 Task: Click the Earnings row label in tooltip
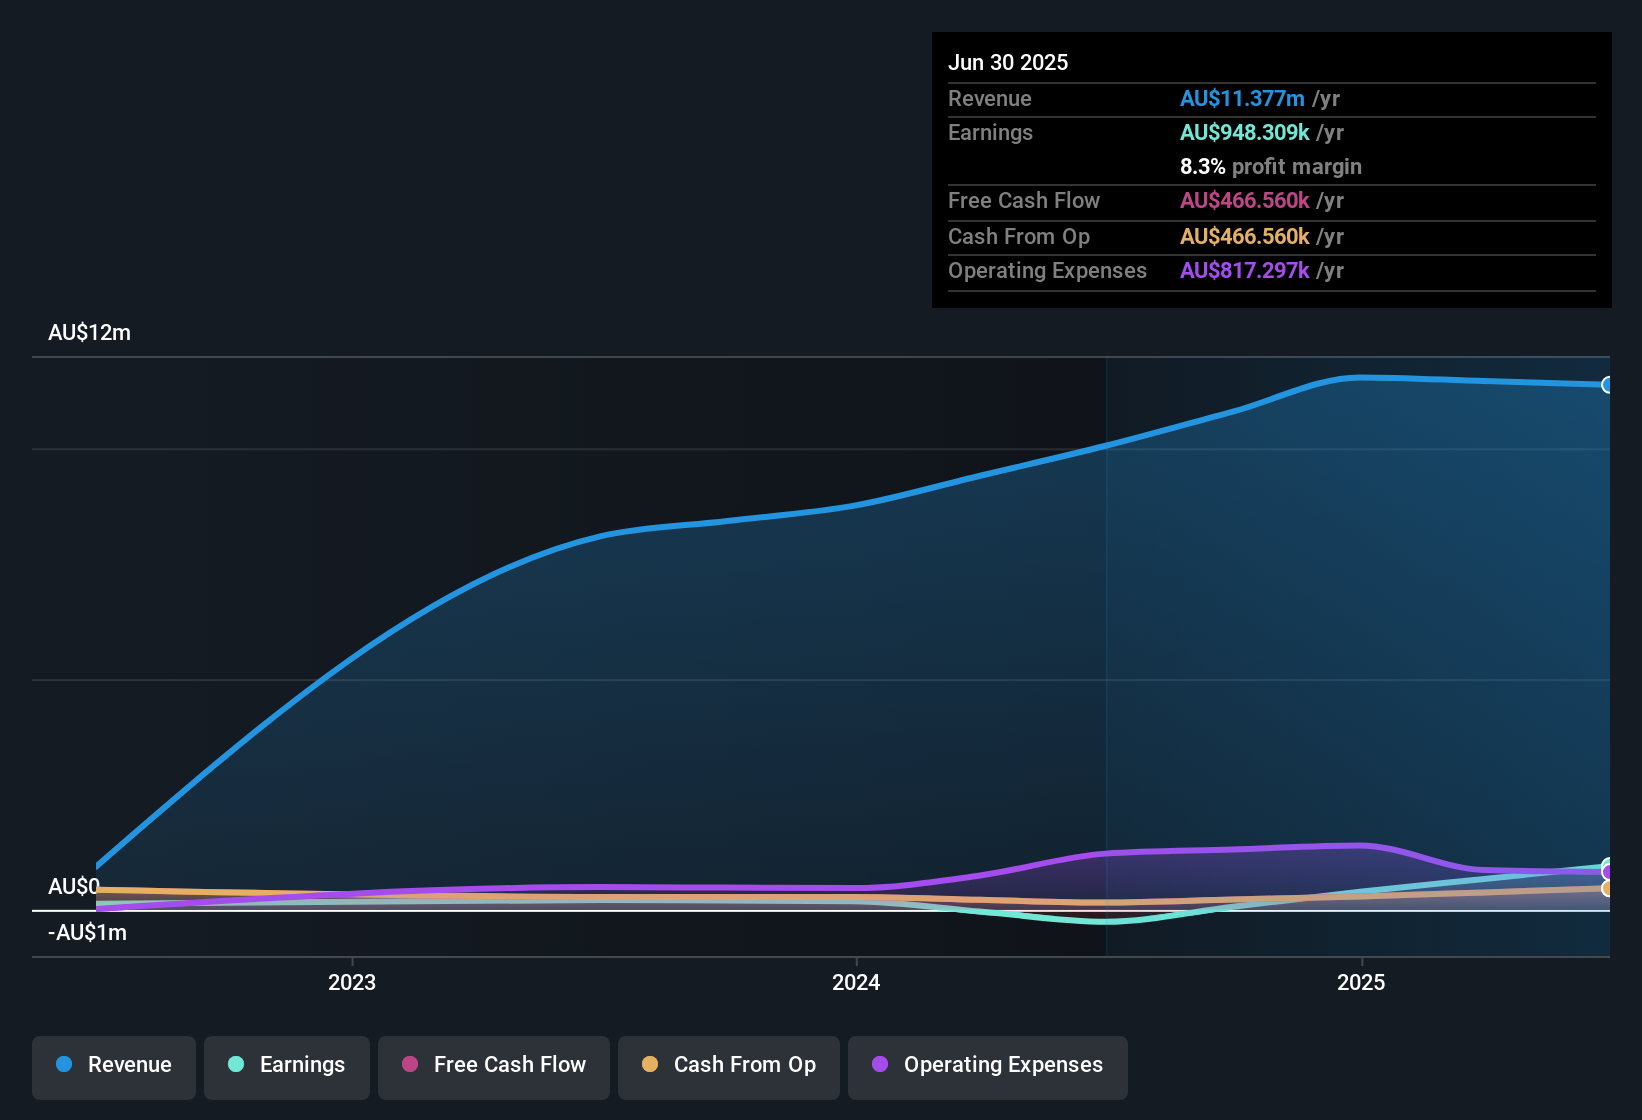click(x=990, y=132)
